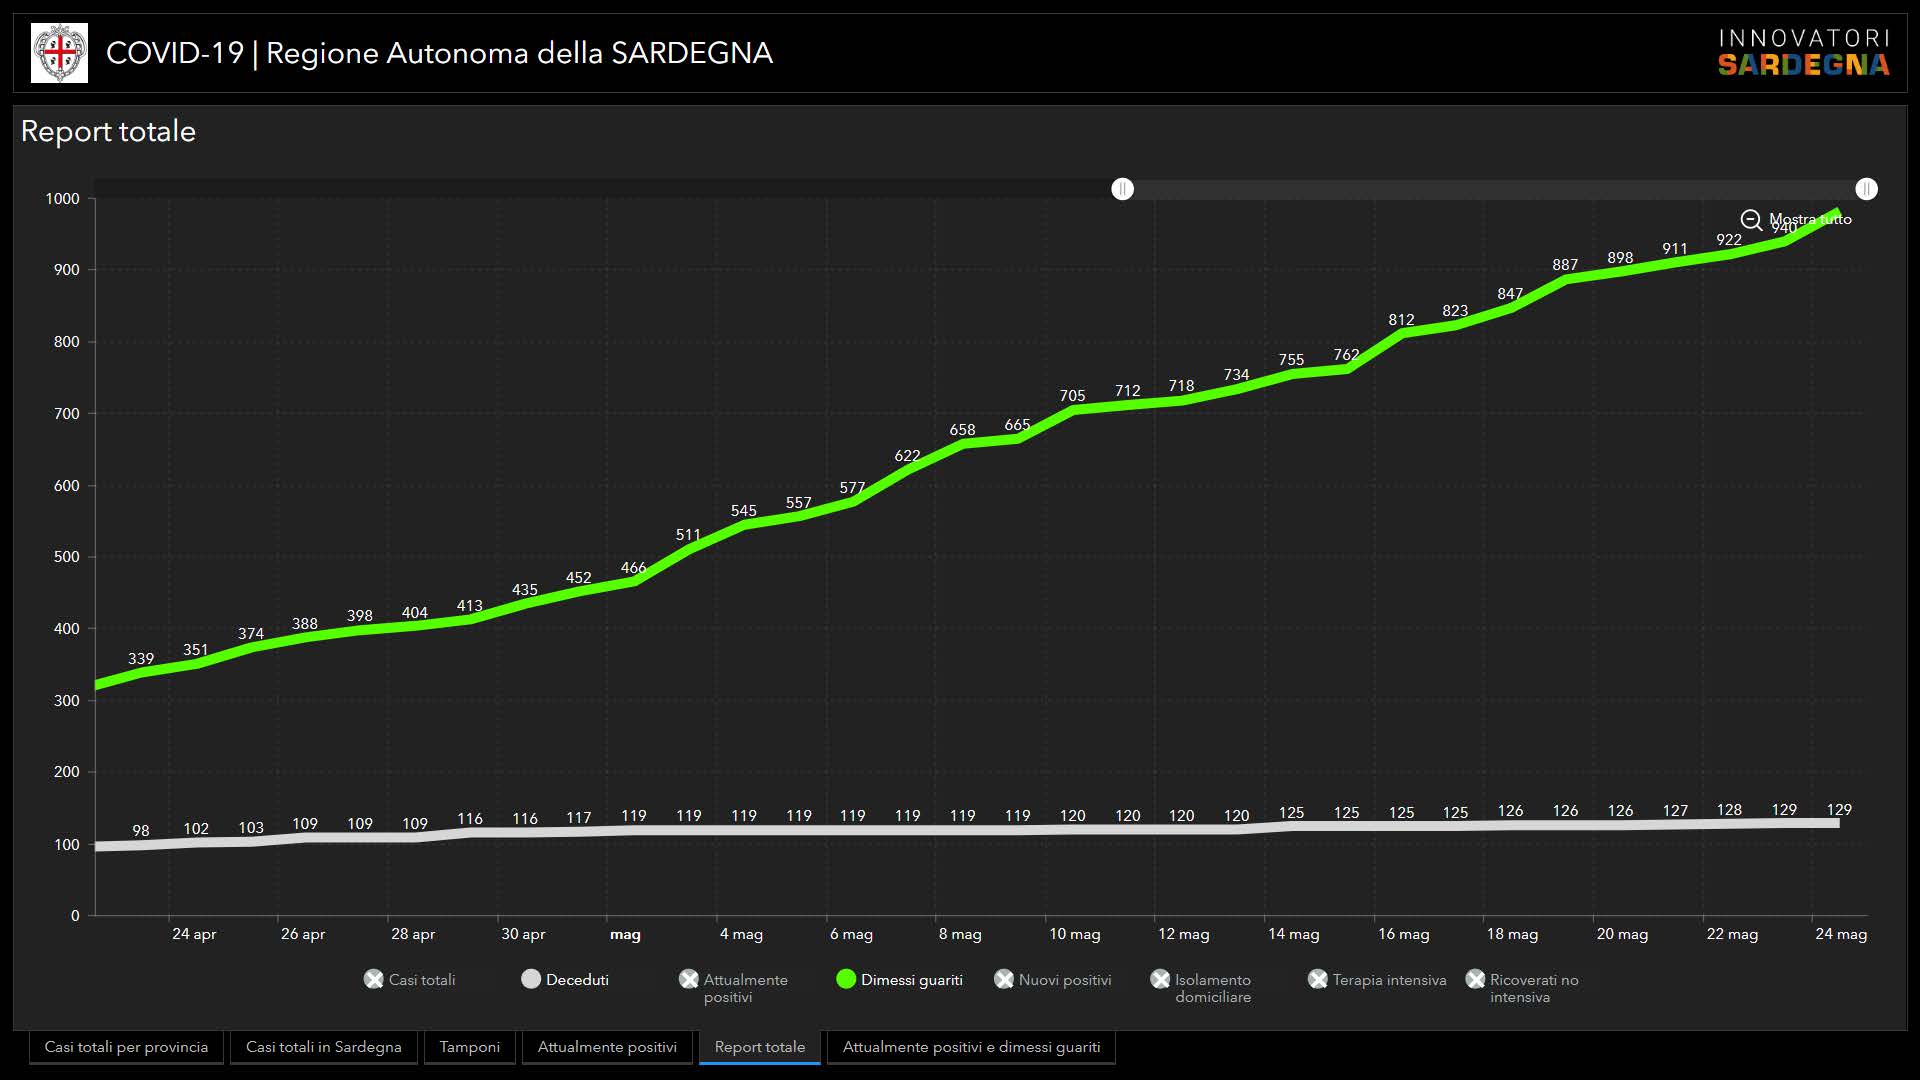1920x1080 pixels.
Task: Switch to Casi totali in Sardegna tab
Action: pos(323,1047)
